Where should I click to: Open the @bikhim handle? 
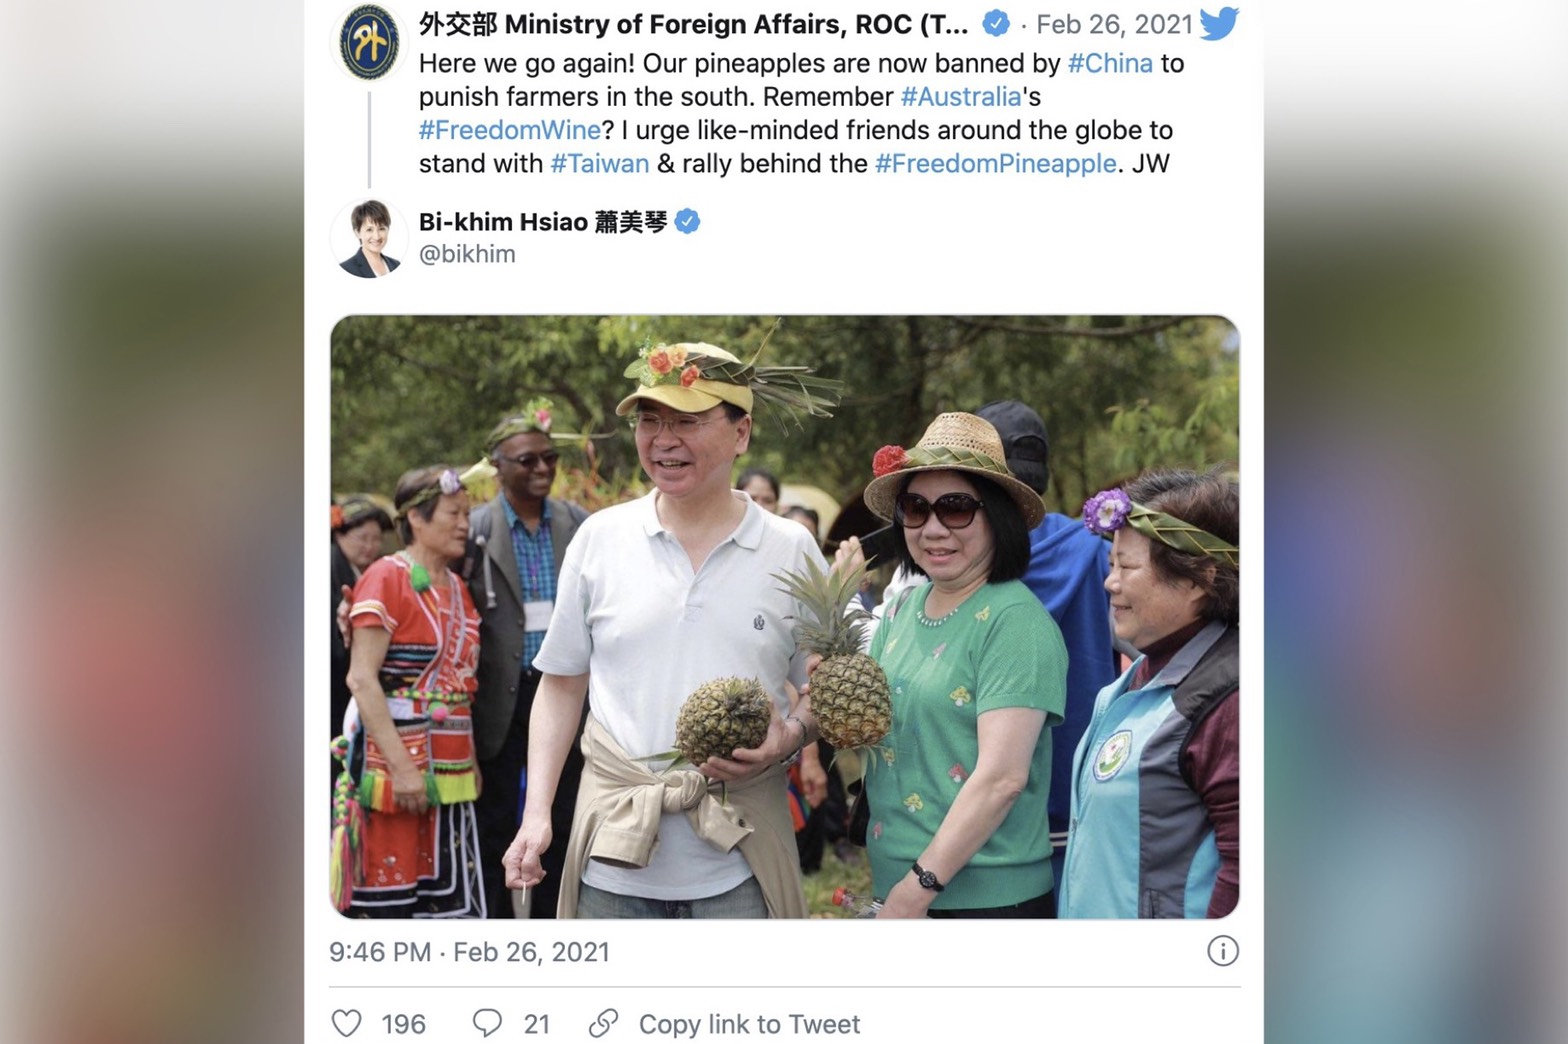[467, 254]
